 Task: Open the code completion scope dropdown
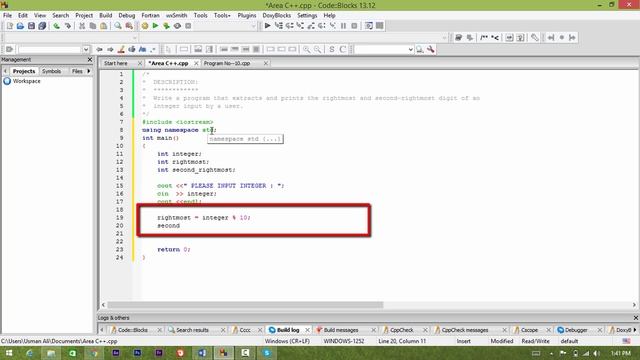(x=134, y=38)
